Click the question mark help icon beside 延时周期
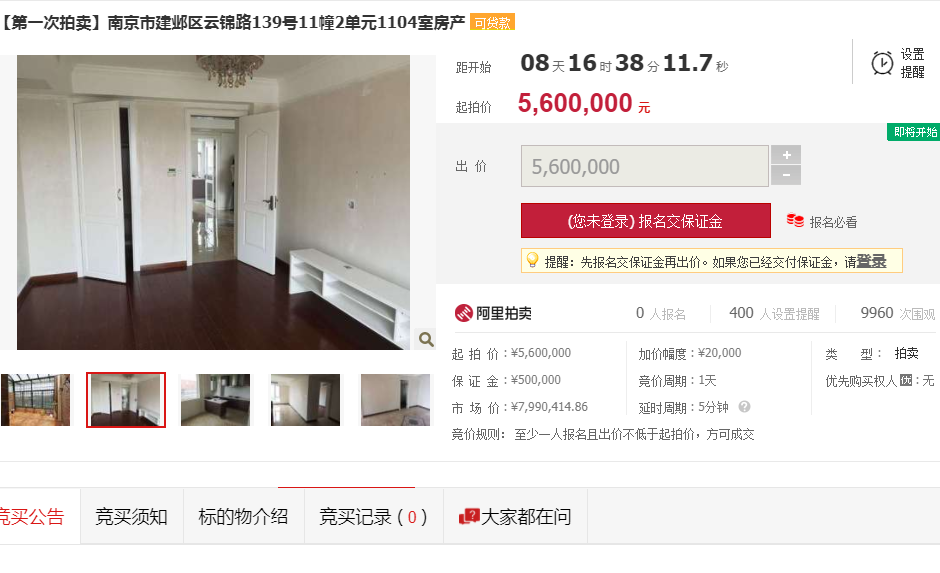The image size is (940, 573). [x=745, y=407]
